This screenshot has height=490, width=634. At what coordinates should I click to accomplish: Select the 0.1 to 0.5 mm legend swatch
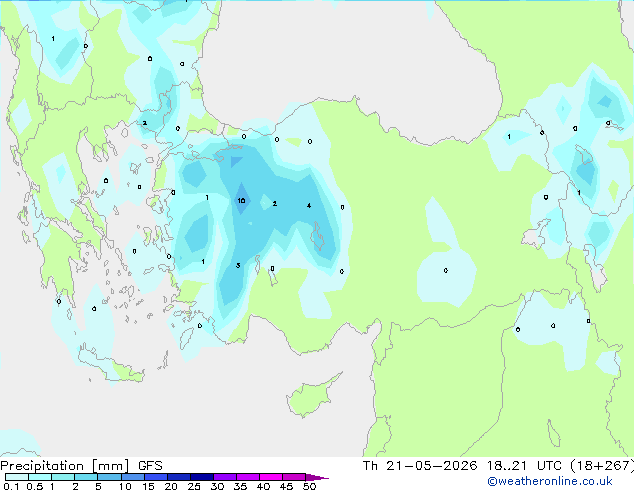[17, 477]
